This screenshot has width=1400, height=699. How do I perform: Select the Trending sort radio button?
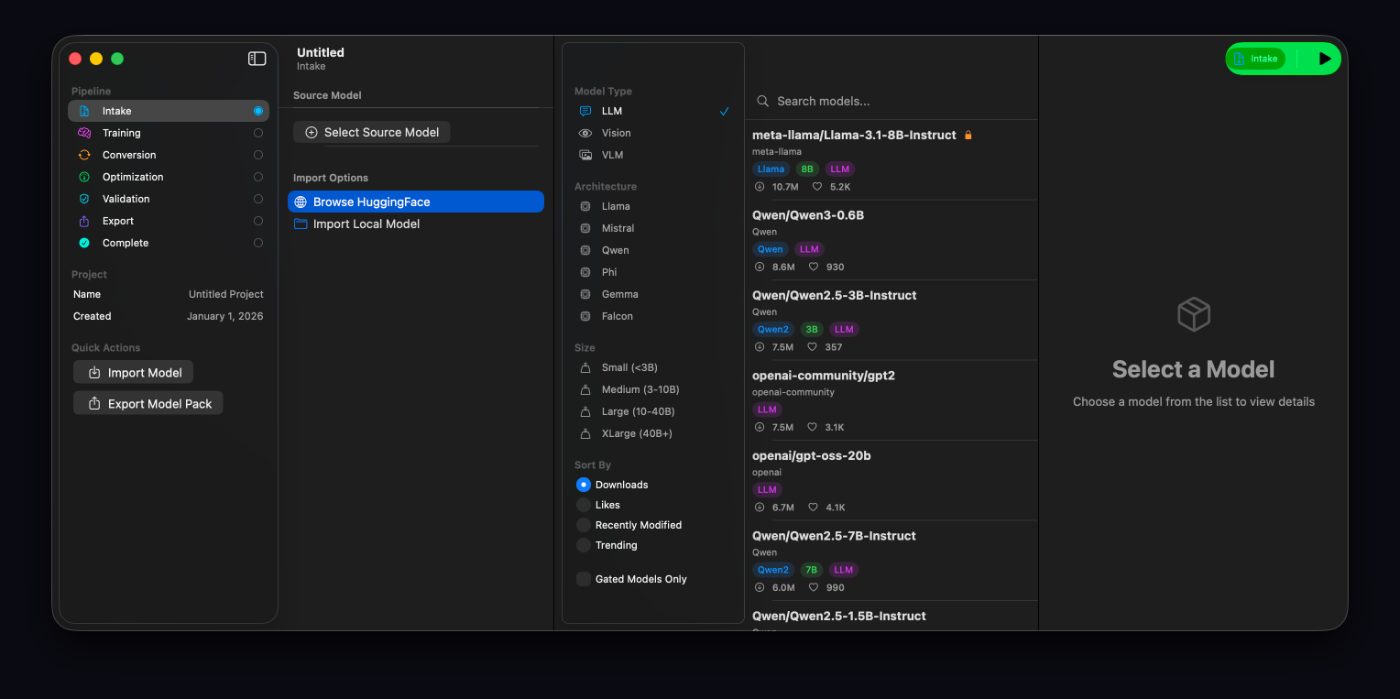coord(583,545)
